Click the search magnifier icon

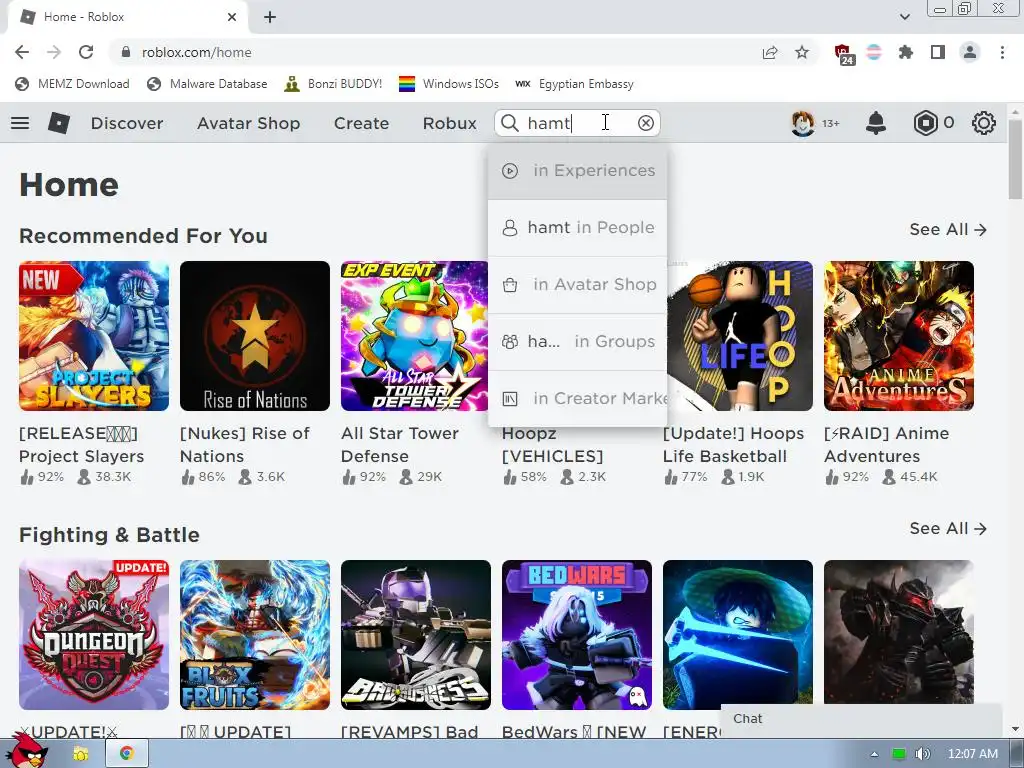510,123
